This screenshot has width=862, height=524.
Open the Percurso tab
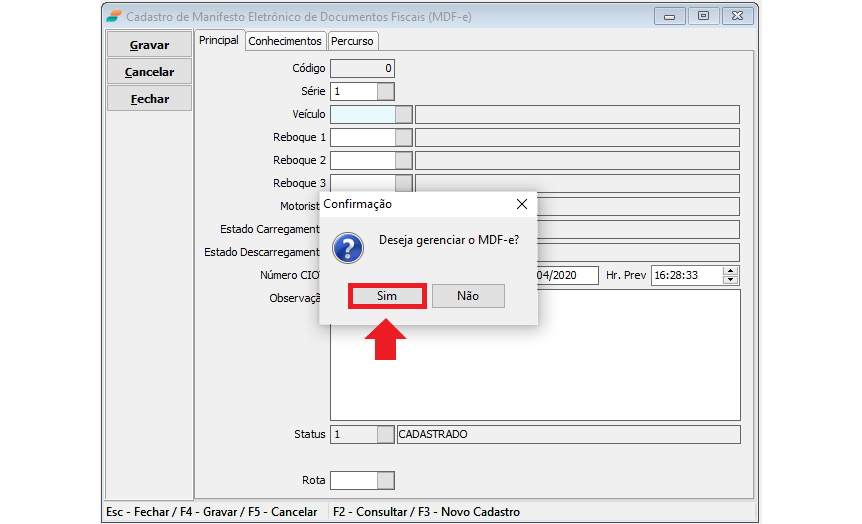click(x=353, y=41)
